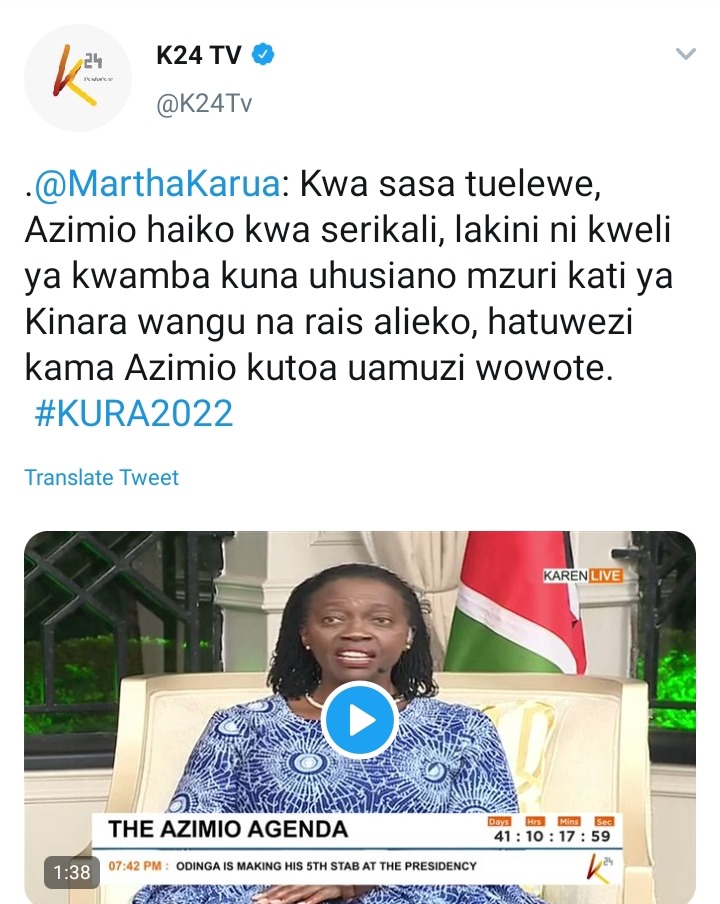
Task: Open the #KURA2022 hashtag
Action: 134,413
